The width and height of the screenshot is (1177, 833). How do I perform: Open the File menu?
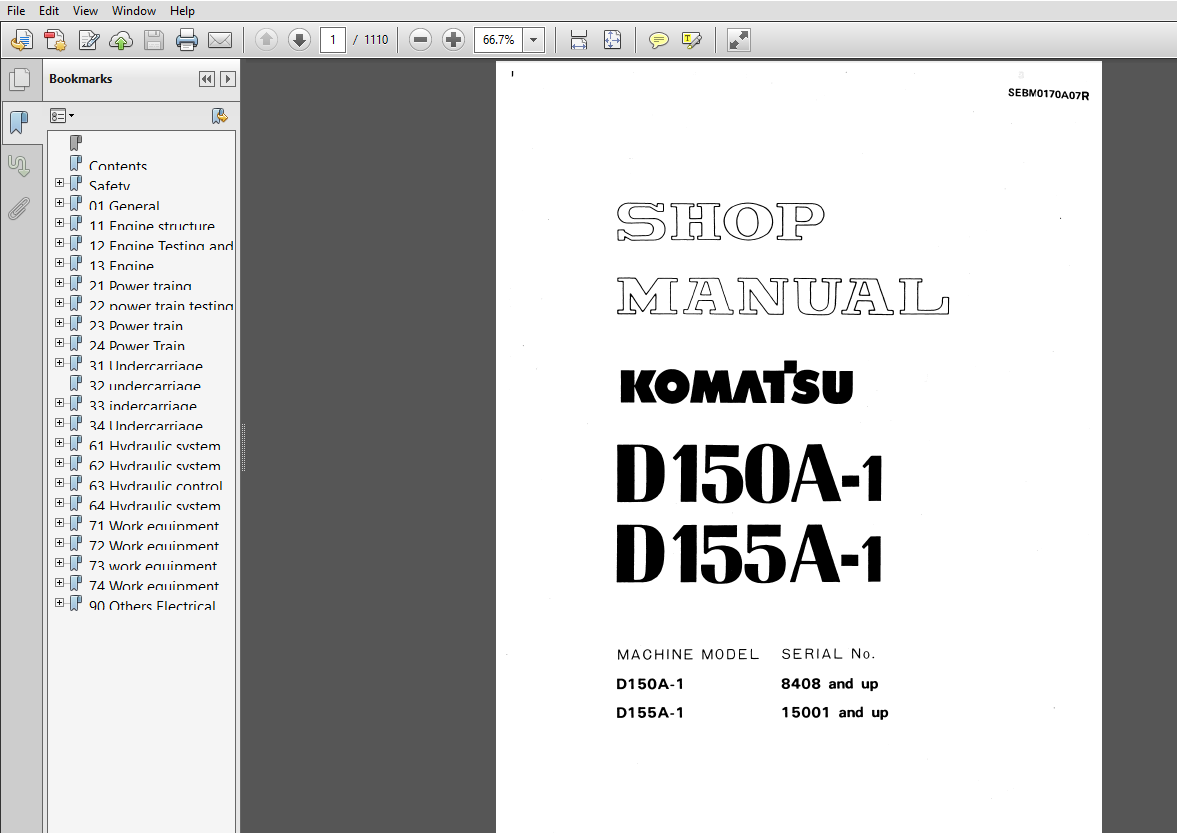pos(16,11)
